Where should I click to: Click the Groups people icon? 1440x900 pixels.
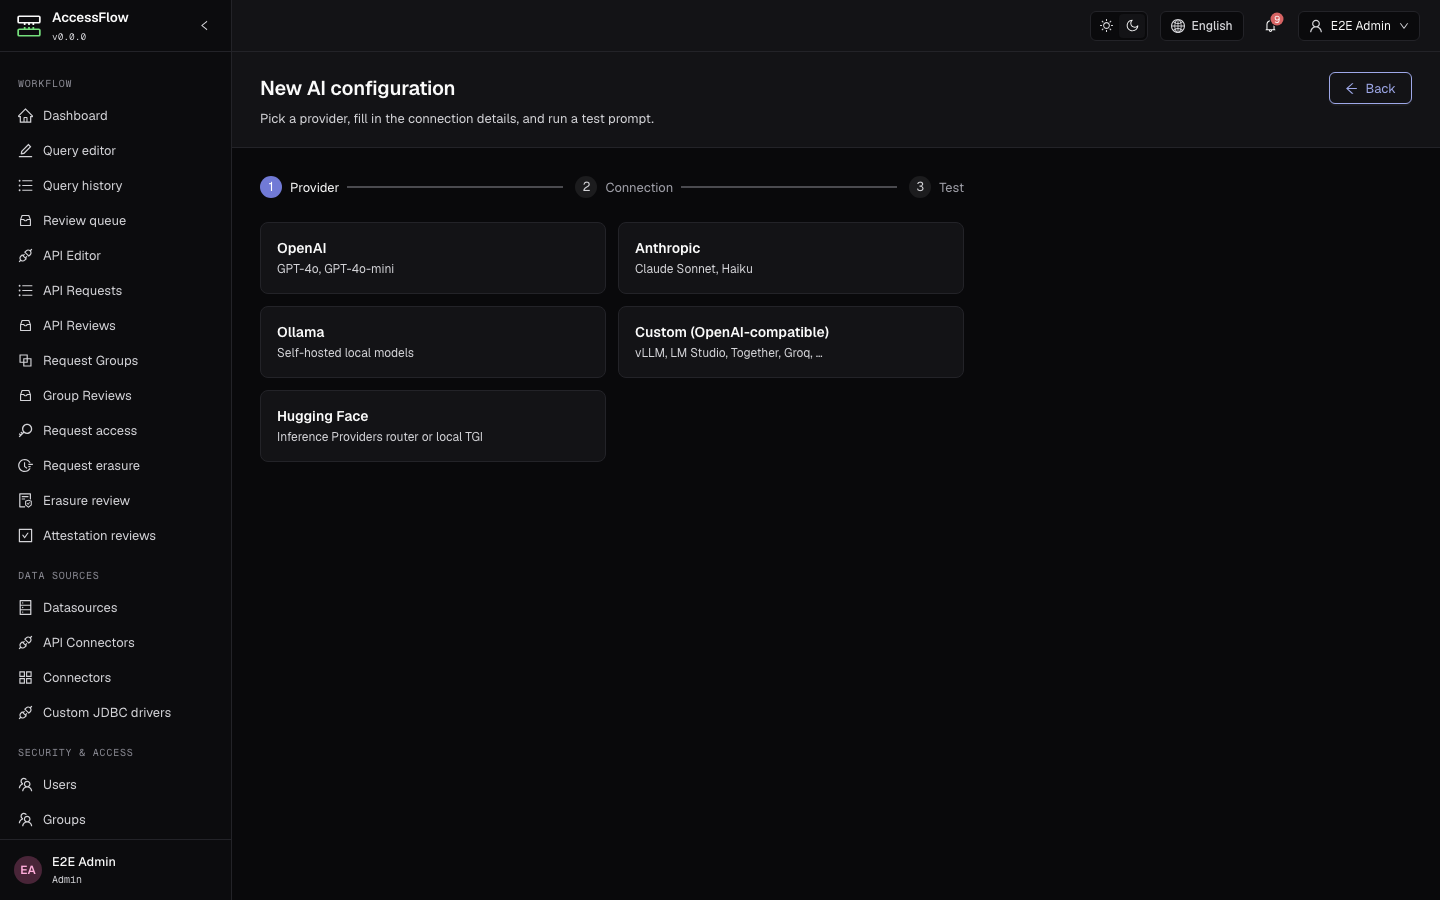point(25,820)
